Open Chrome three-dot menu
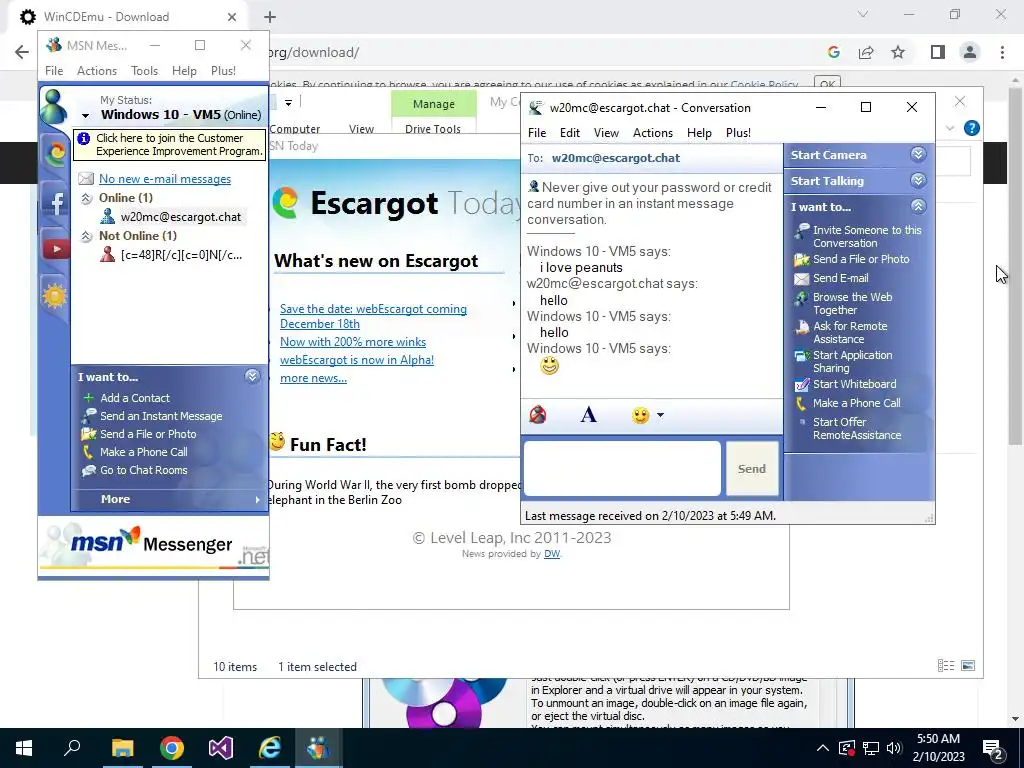This screenshot has height=768, width=1024. coord(1002,52)
